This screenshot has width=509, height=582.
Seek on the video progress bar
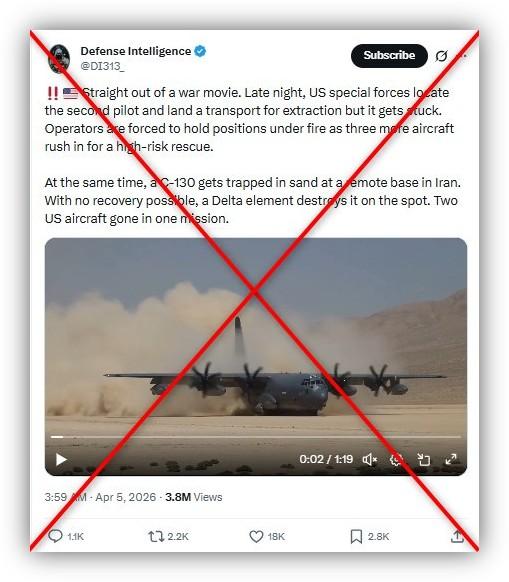pos(256,437)
